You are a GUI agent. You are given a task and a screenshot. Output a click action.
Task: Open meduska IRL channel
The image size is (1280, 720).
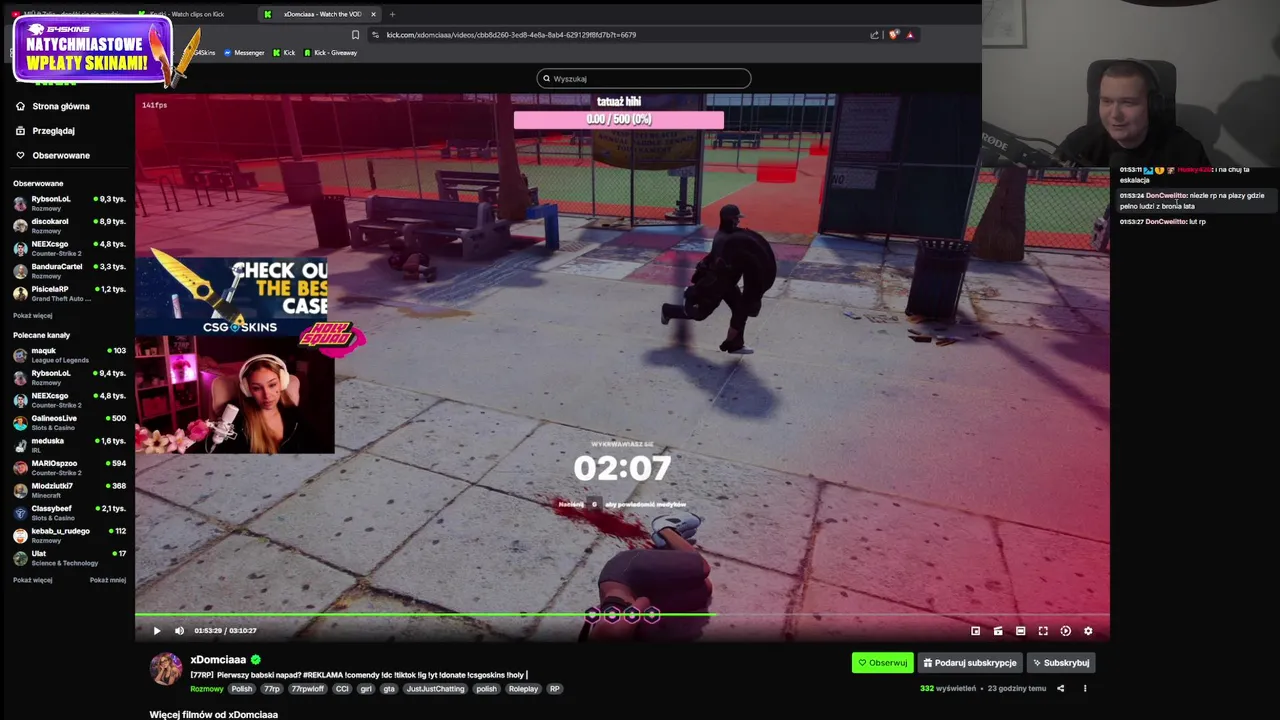click(69, 445)
